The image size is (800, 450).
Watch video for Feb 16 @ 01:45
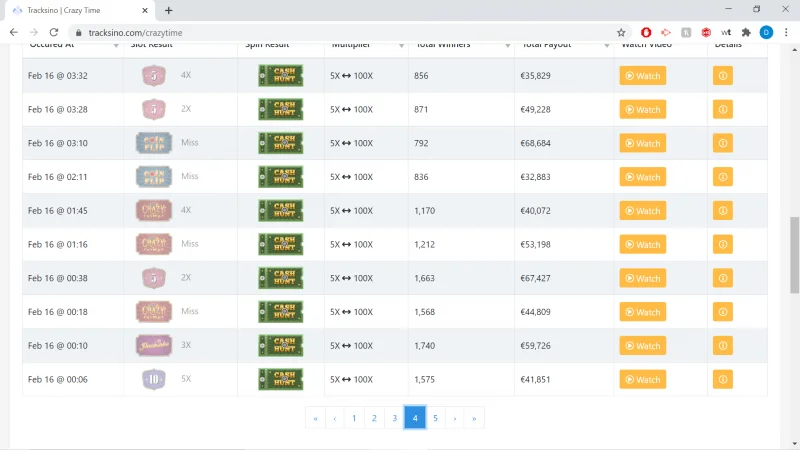tap(643, 211)
